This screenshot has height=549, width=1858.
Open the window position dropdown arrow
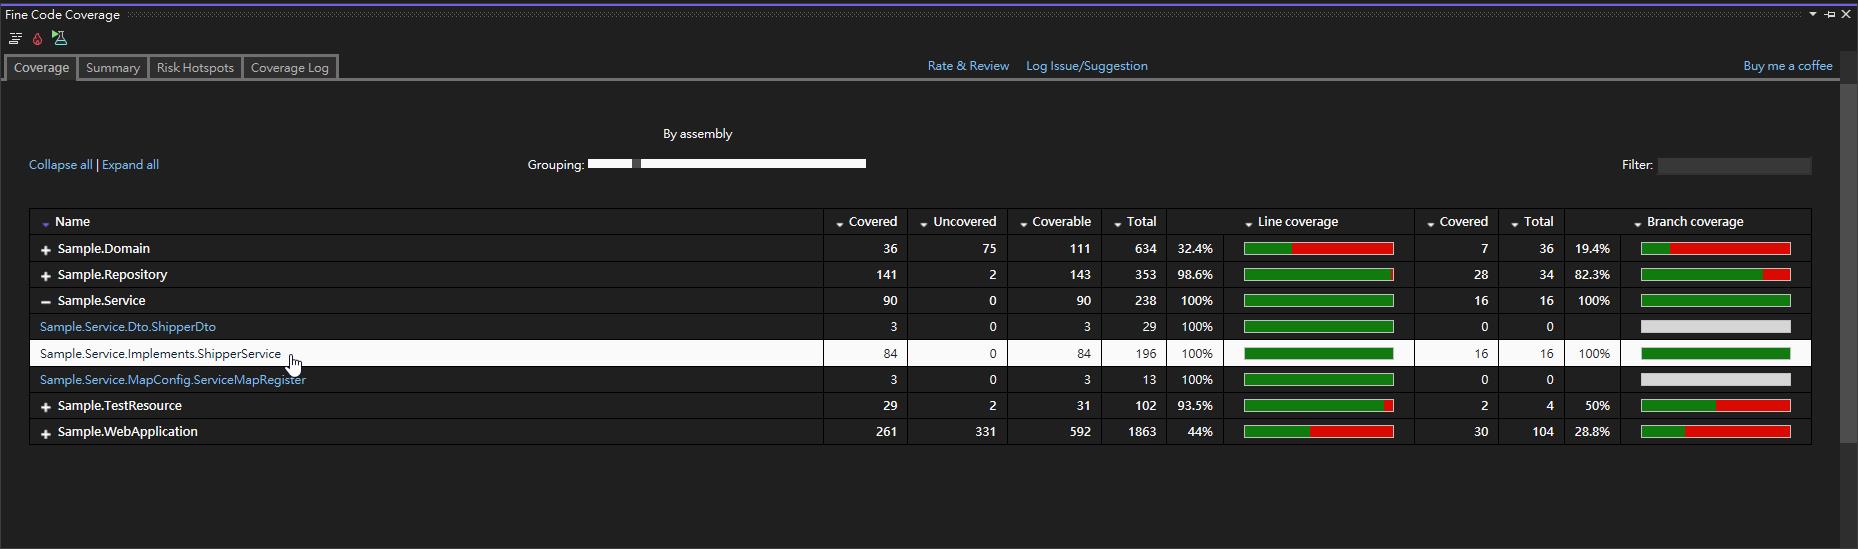1812,14
